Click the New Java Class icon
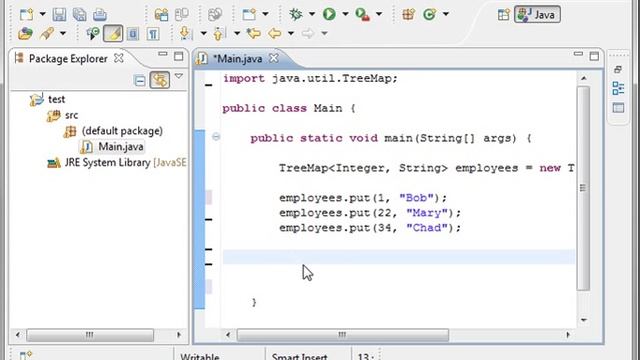 [429, 14]
